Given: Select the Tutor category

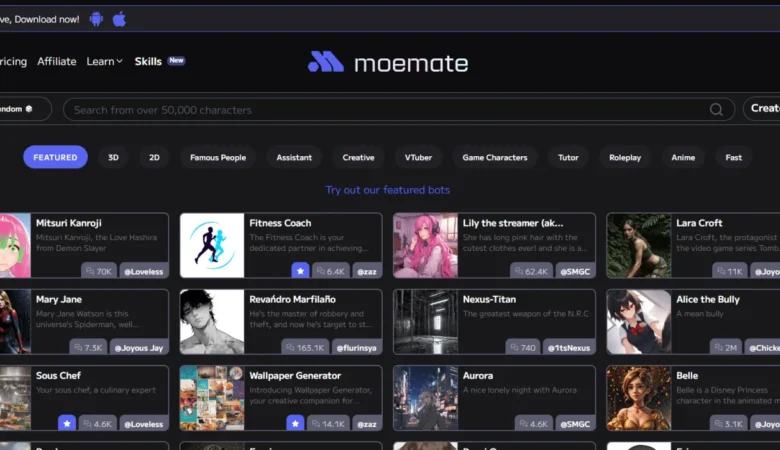Looking at the screenshot, I should tap(568, 157).
